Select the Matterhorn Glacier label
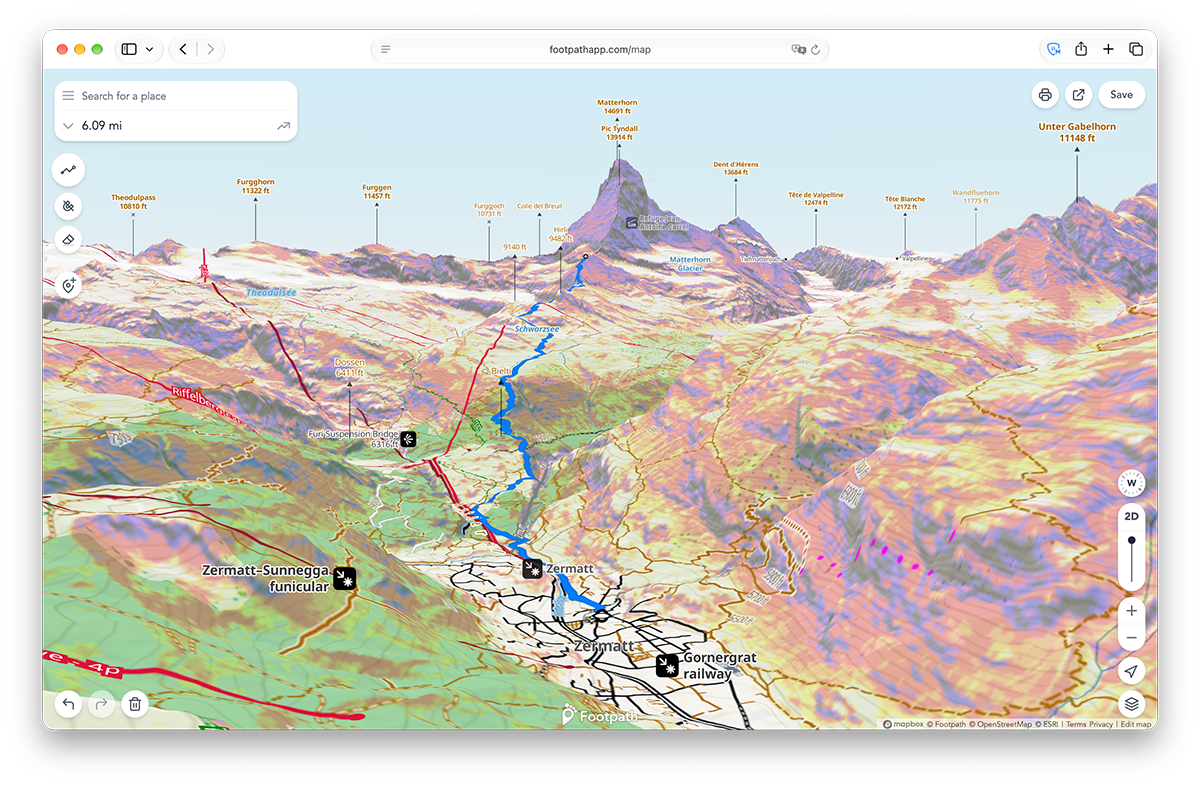 [692, 264]
